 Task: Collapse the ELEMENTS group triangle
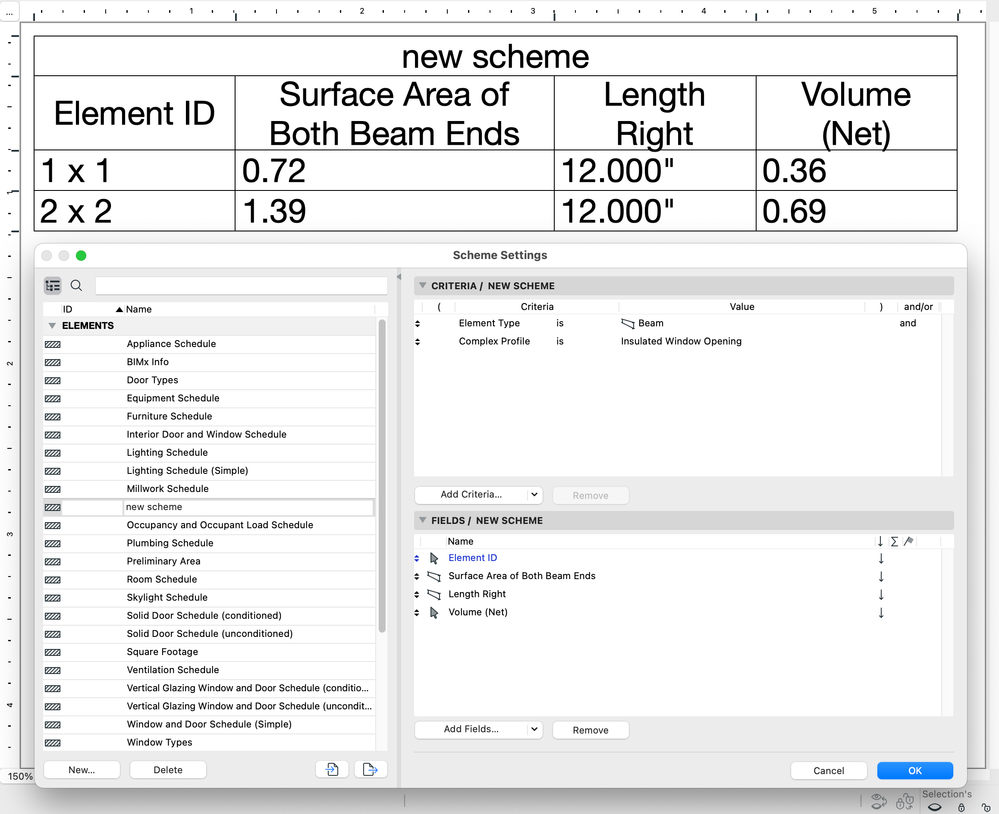52,326
